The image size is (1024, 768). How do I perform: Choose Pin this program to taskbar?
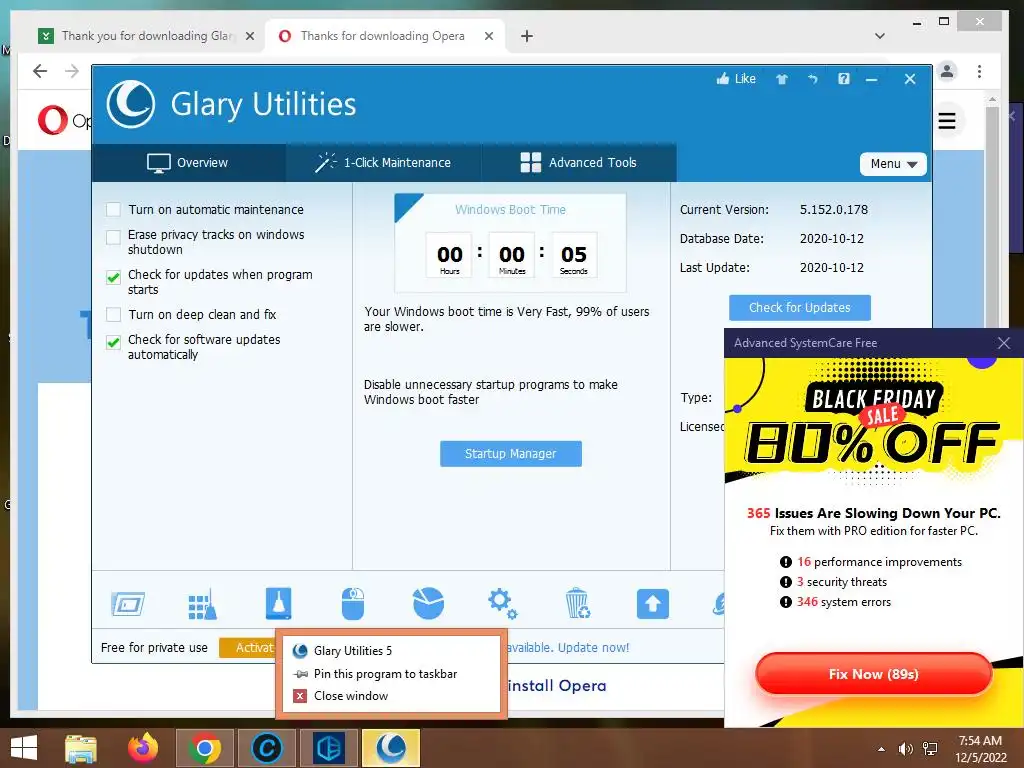pos(392,673)
